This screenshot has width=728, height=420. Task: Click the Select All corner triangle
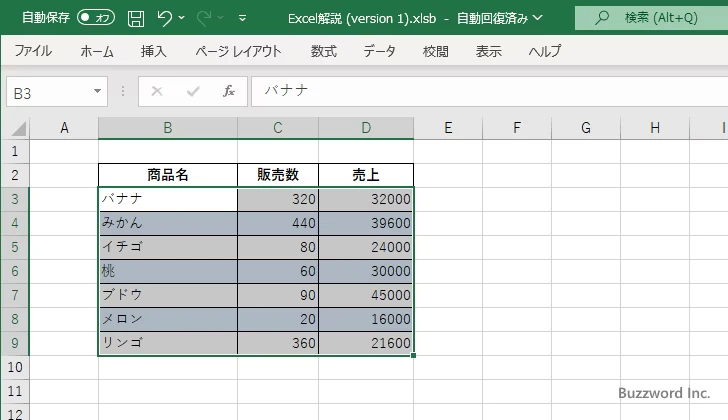pos(18,128)
